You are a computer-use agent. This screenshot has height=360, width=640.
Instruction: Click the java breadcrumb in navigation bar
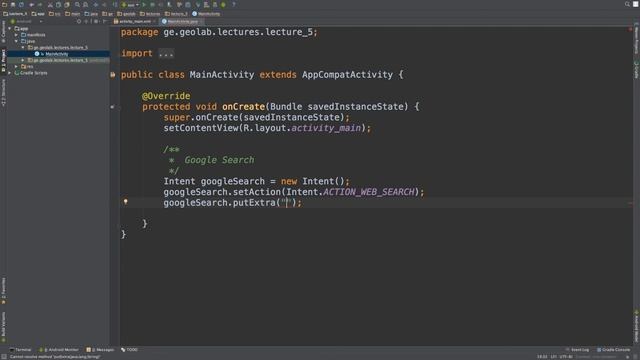point(91,14)
